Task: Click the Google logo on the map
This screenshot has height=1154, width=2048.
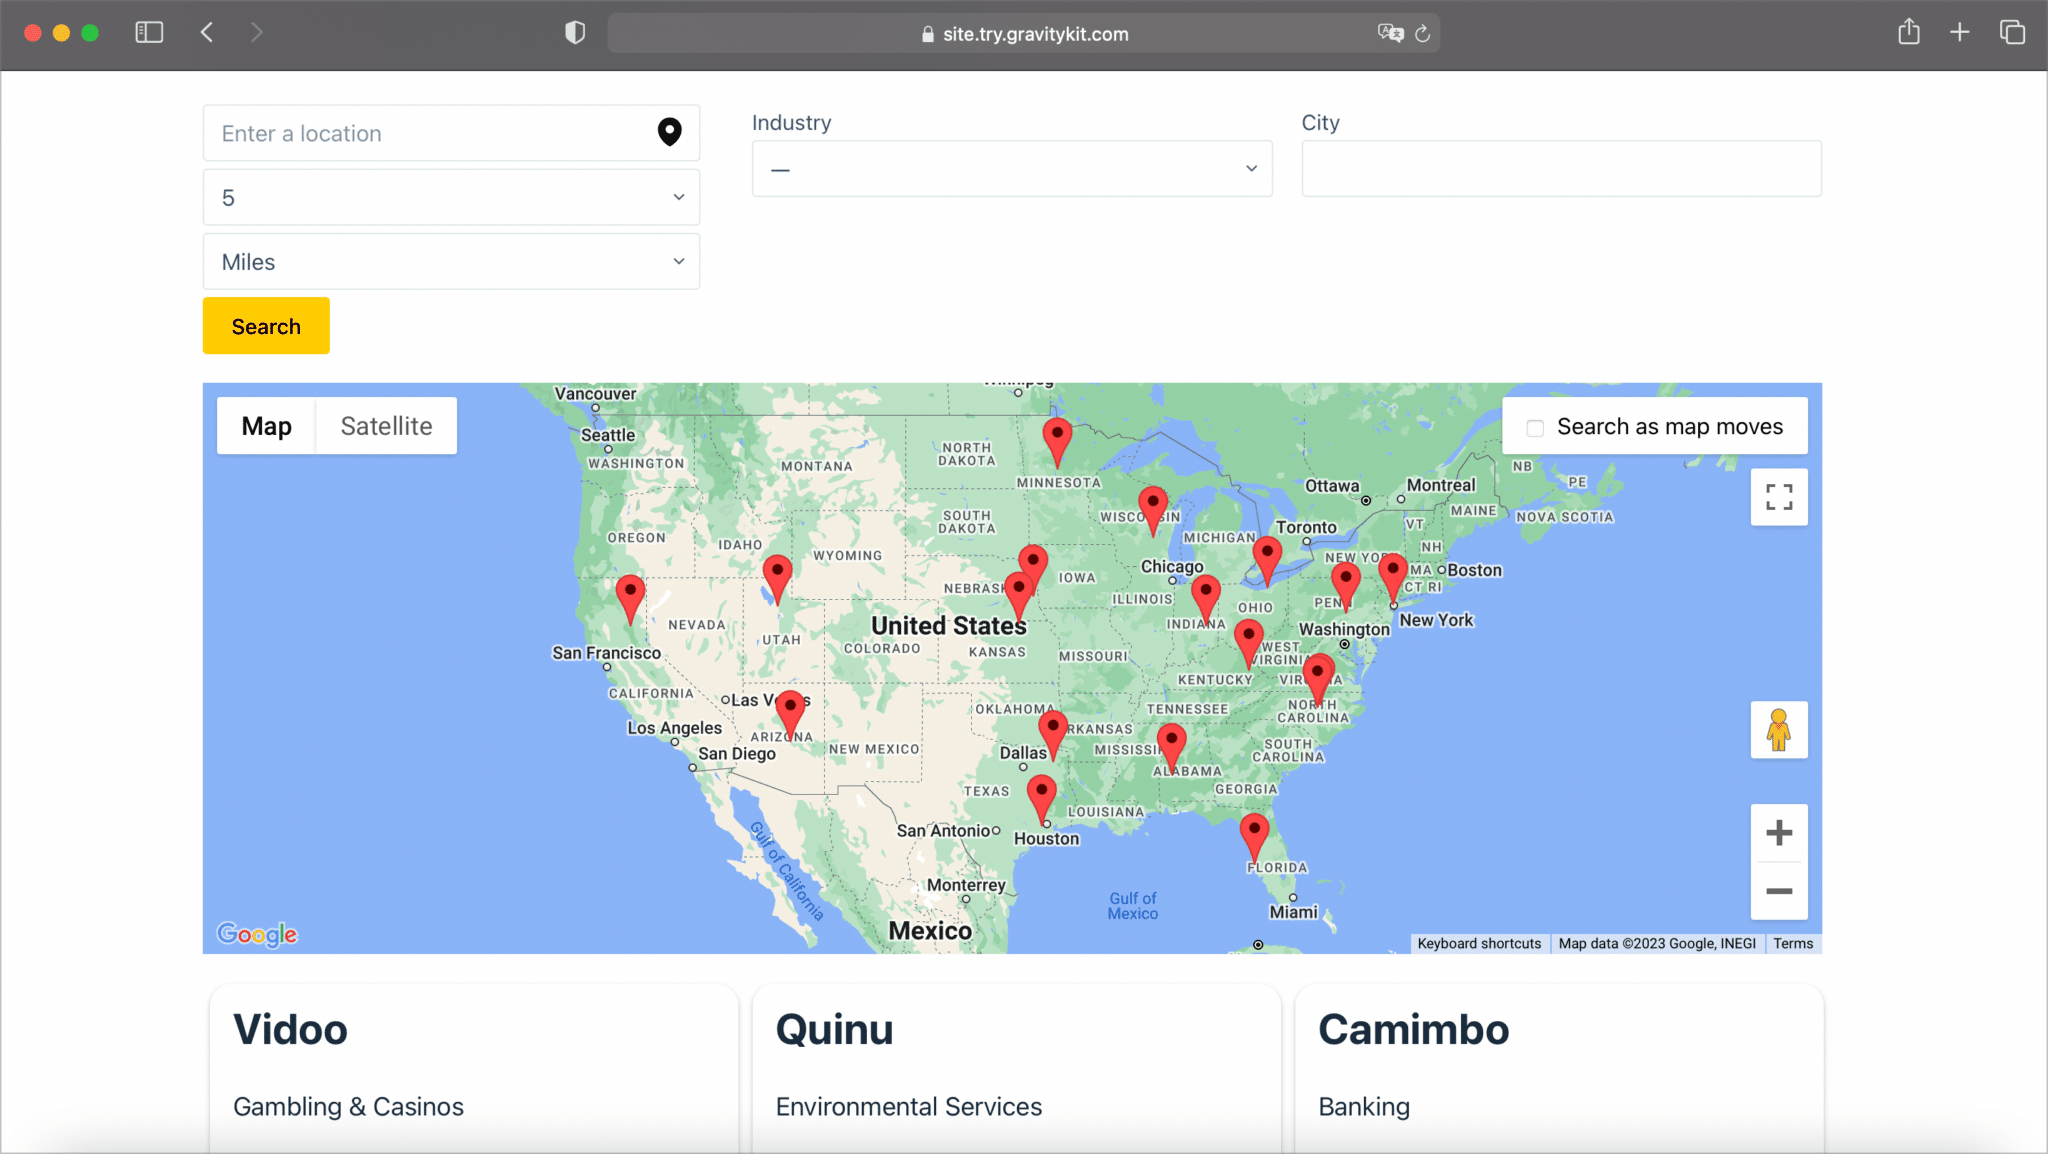Action: click(256, 933)
